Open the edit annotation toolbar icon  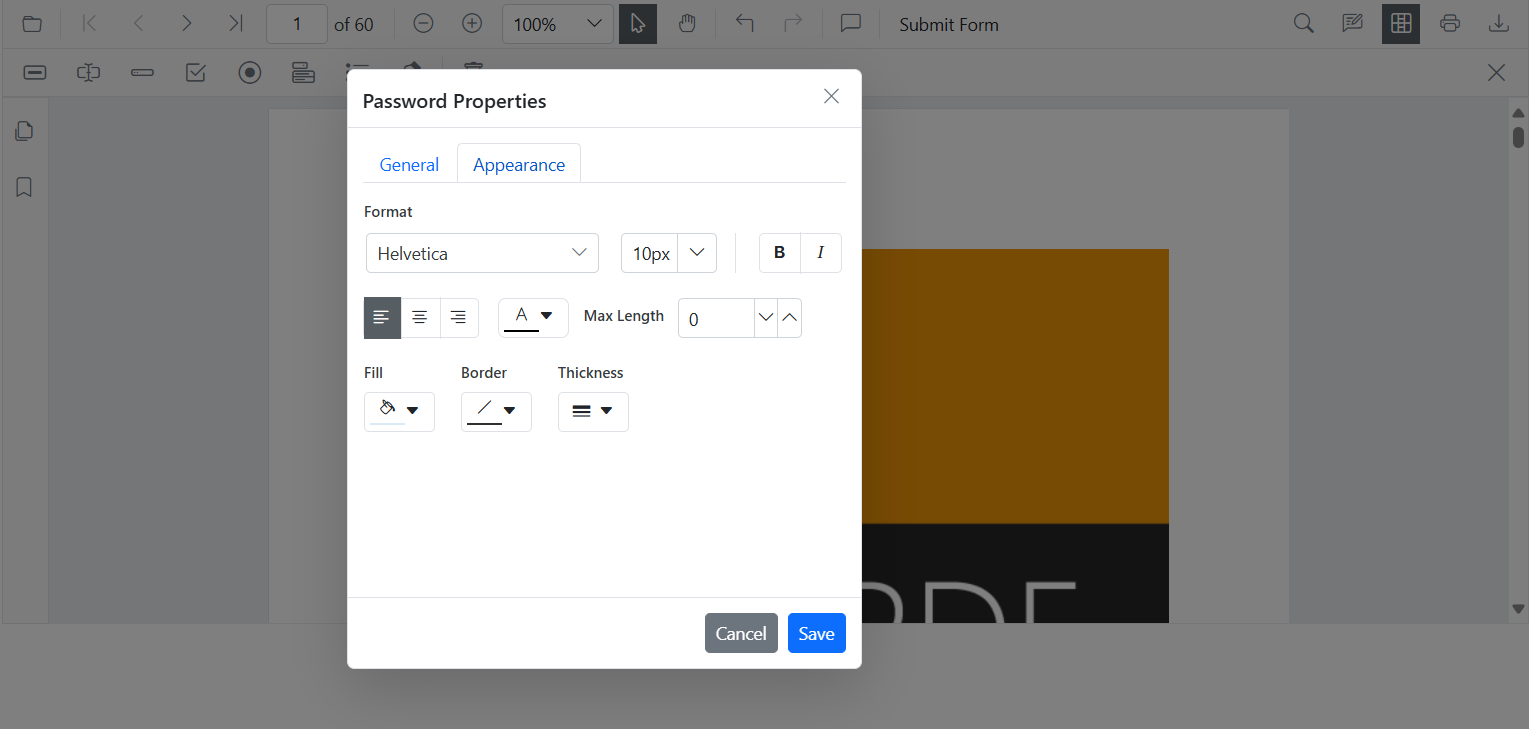(1353, 24)
